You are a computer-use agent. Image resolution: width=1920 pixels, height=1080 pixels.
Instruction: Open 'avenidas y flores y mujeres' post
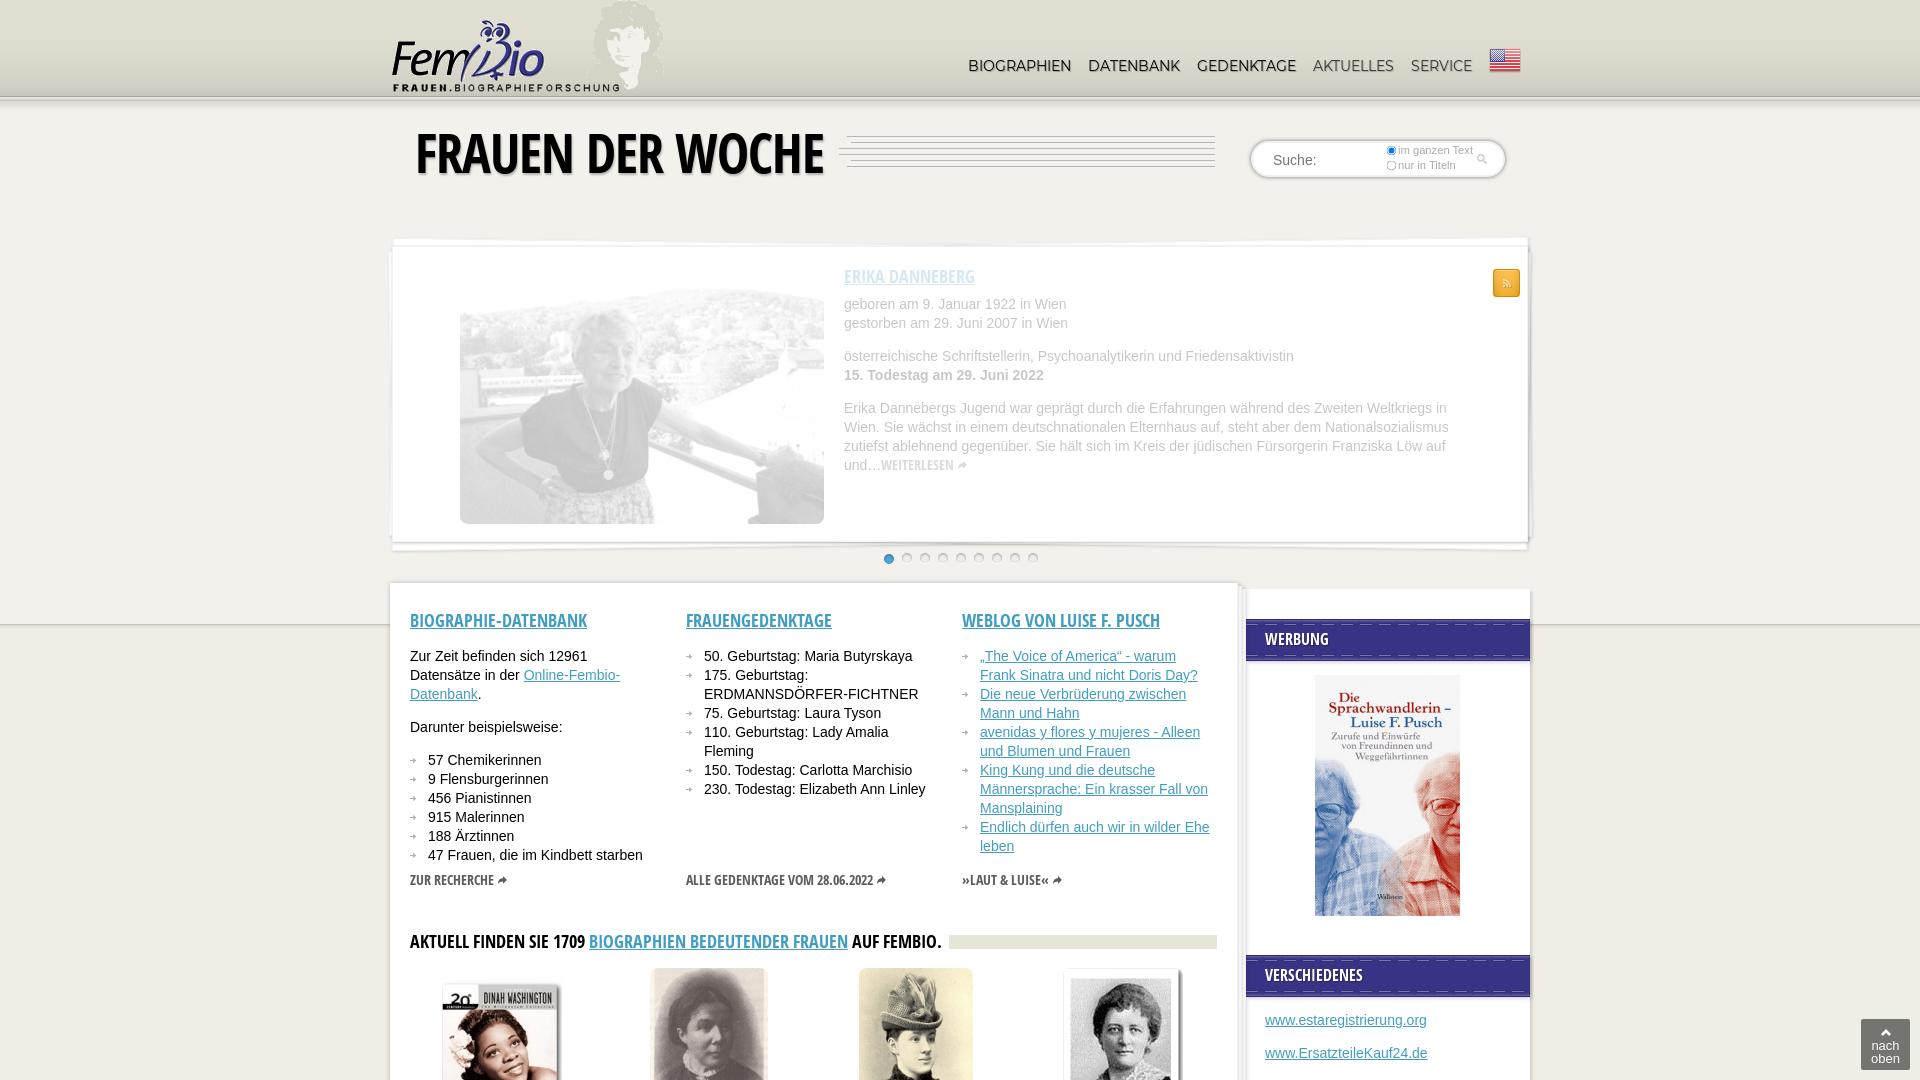[x=1090, y=742]
